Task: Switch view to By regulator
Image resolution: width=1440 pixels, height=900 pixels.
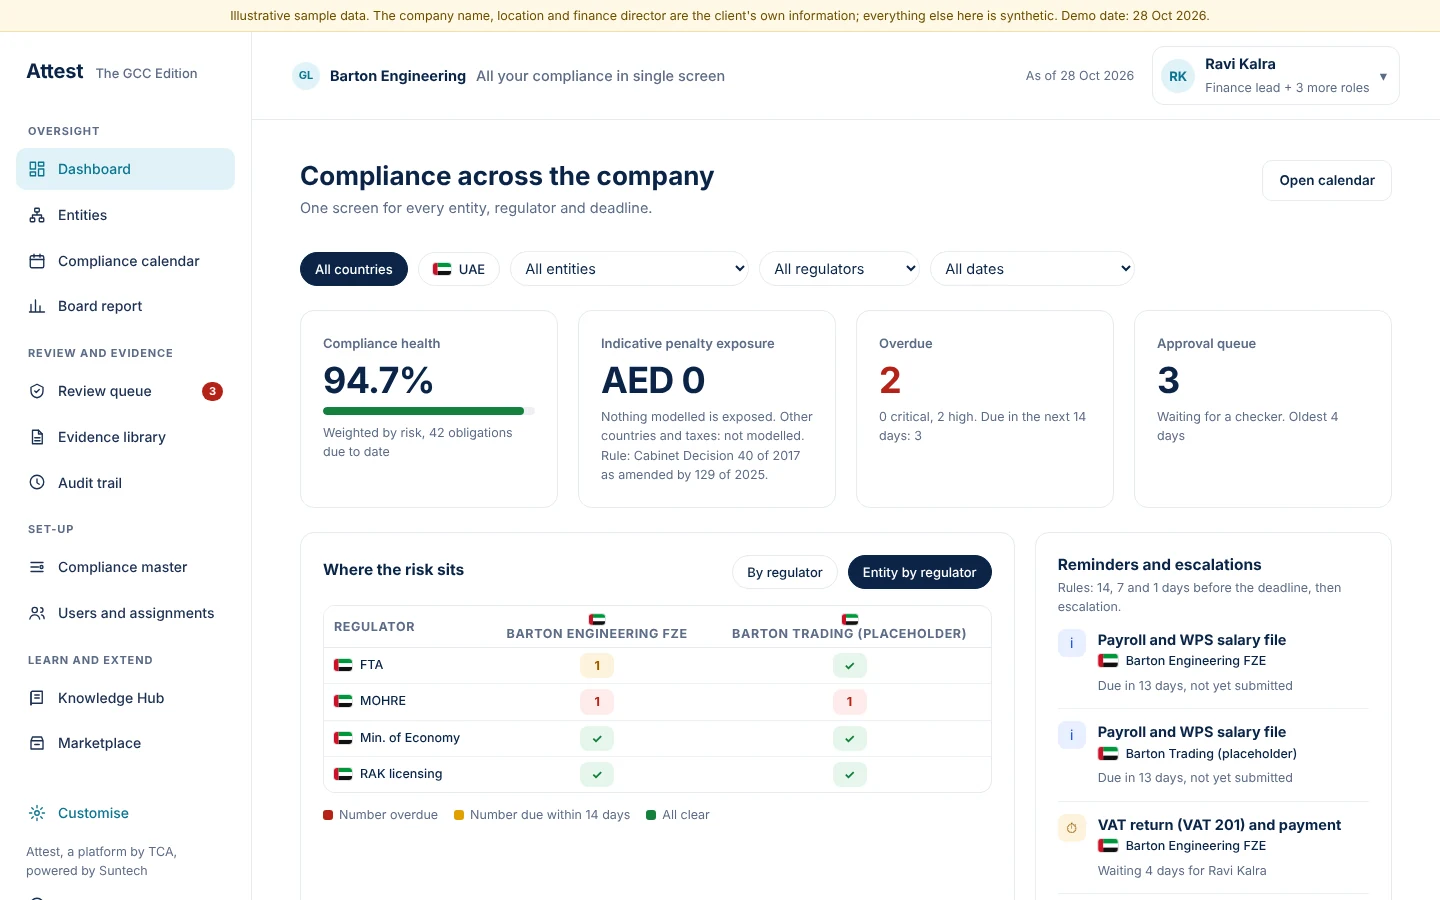Action: click(785, 572)
